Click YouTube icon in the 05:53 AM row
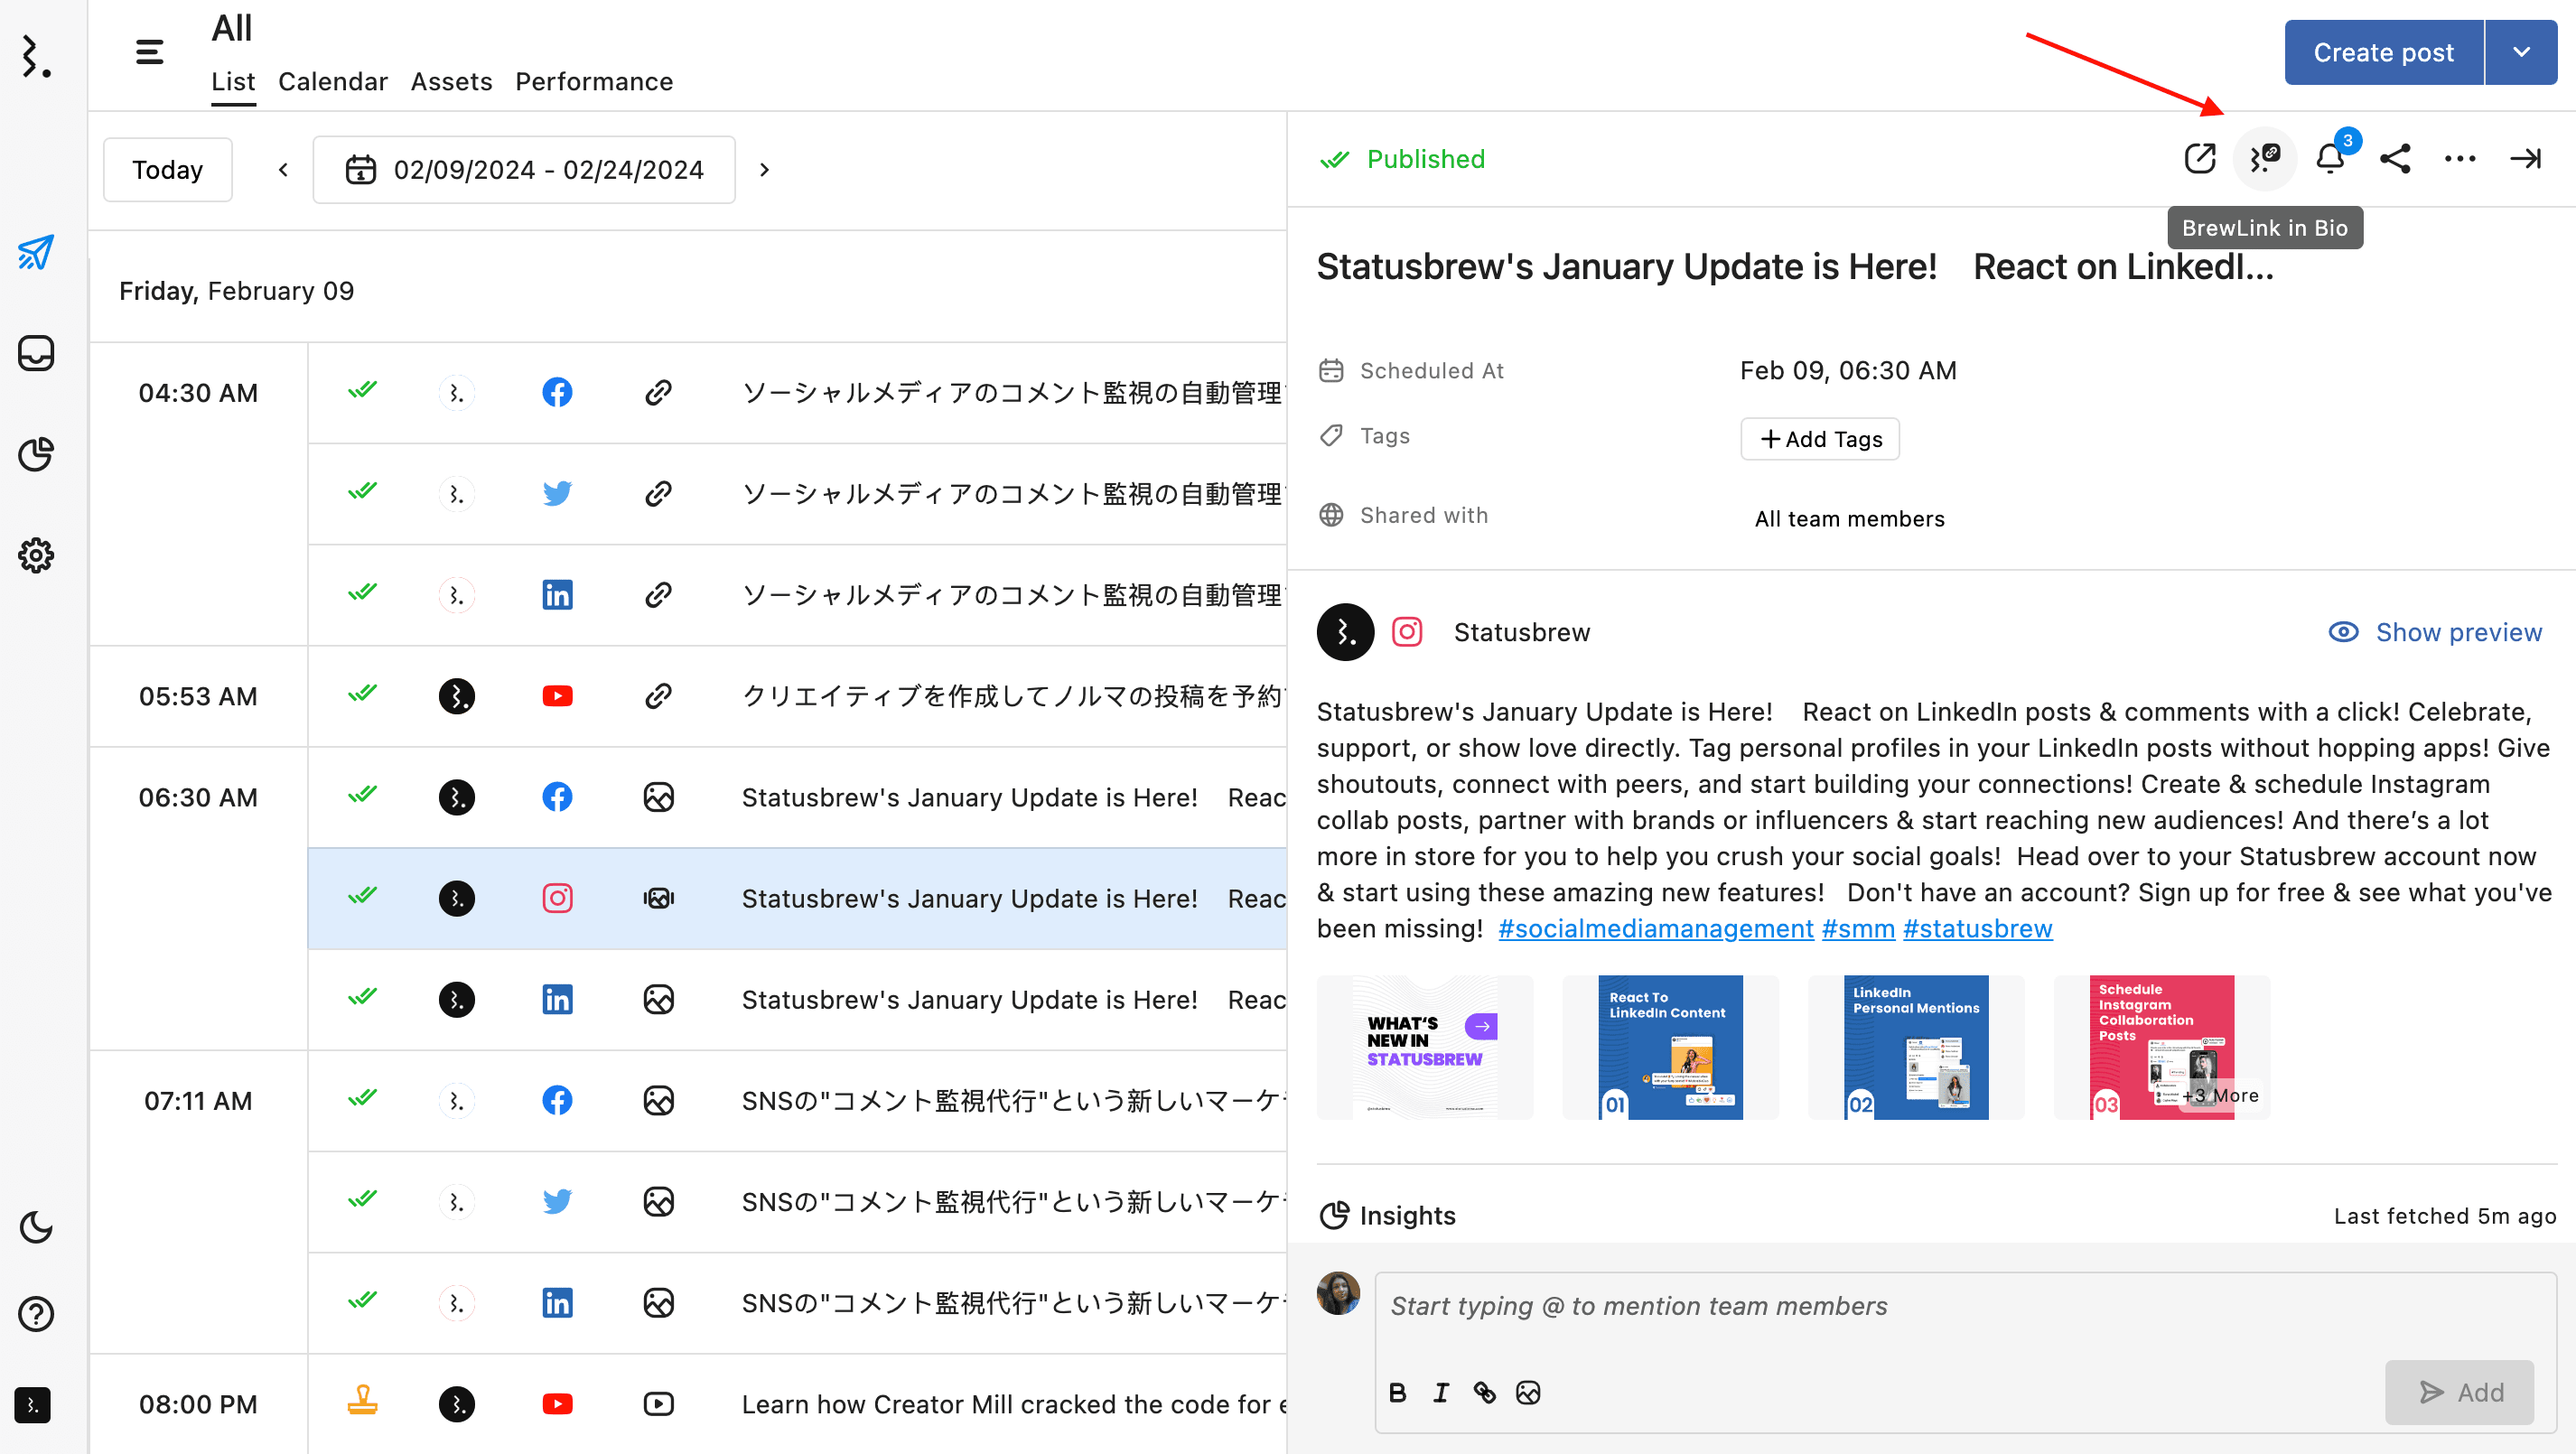Image resolution: width=2576 pixels, height=1454 pixels. (x=557, y=696)
